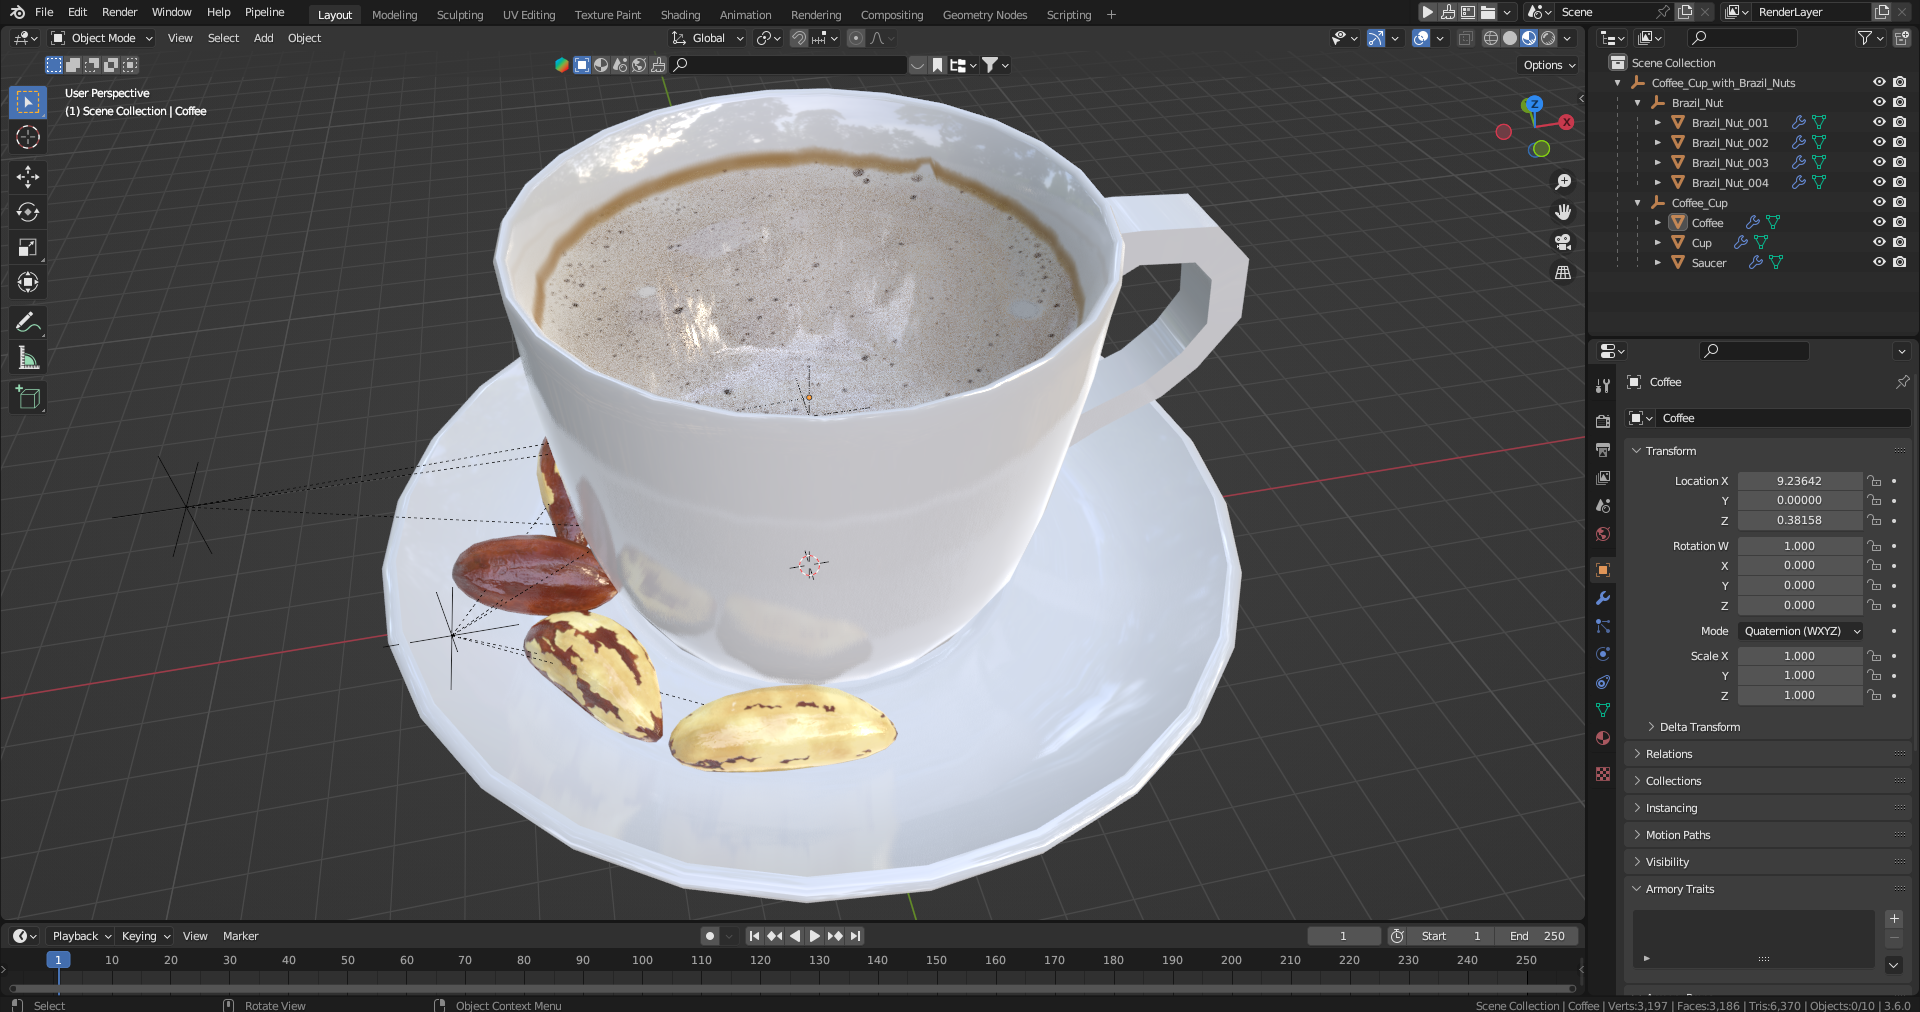Open the Object Constraints properties tab

coord(1603,682)
